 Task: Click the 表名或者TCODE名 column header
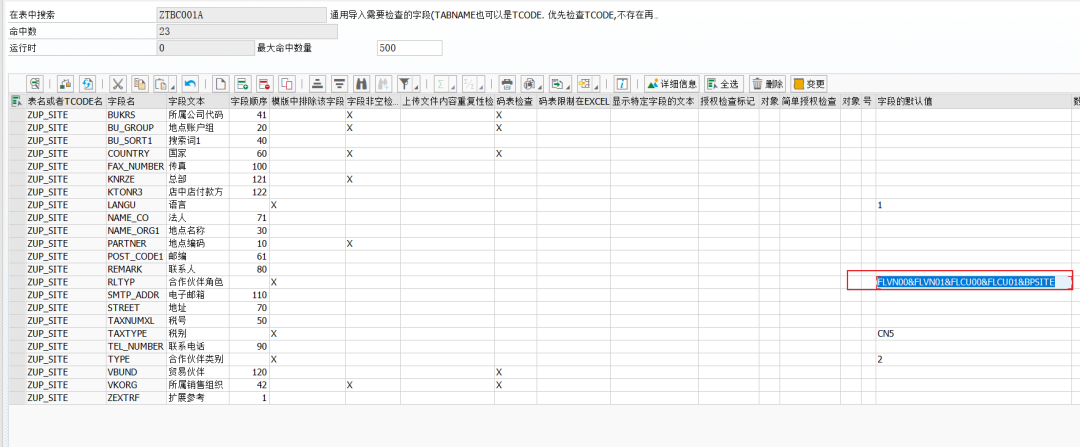pyautogui.click(x=65, y=101)
